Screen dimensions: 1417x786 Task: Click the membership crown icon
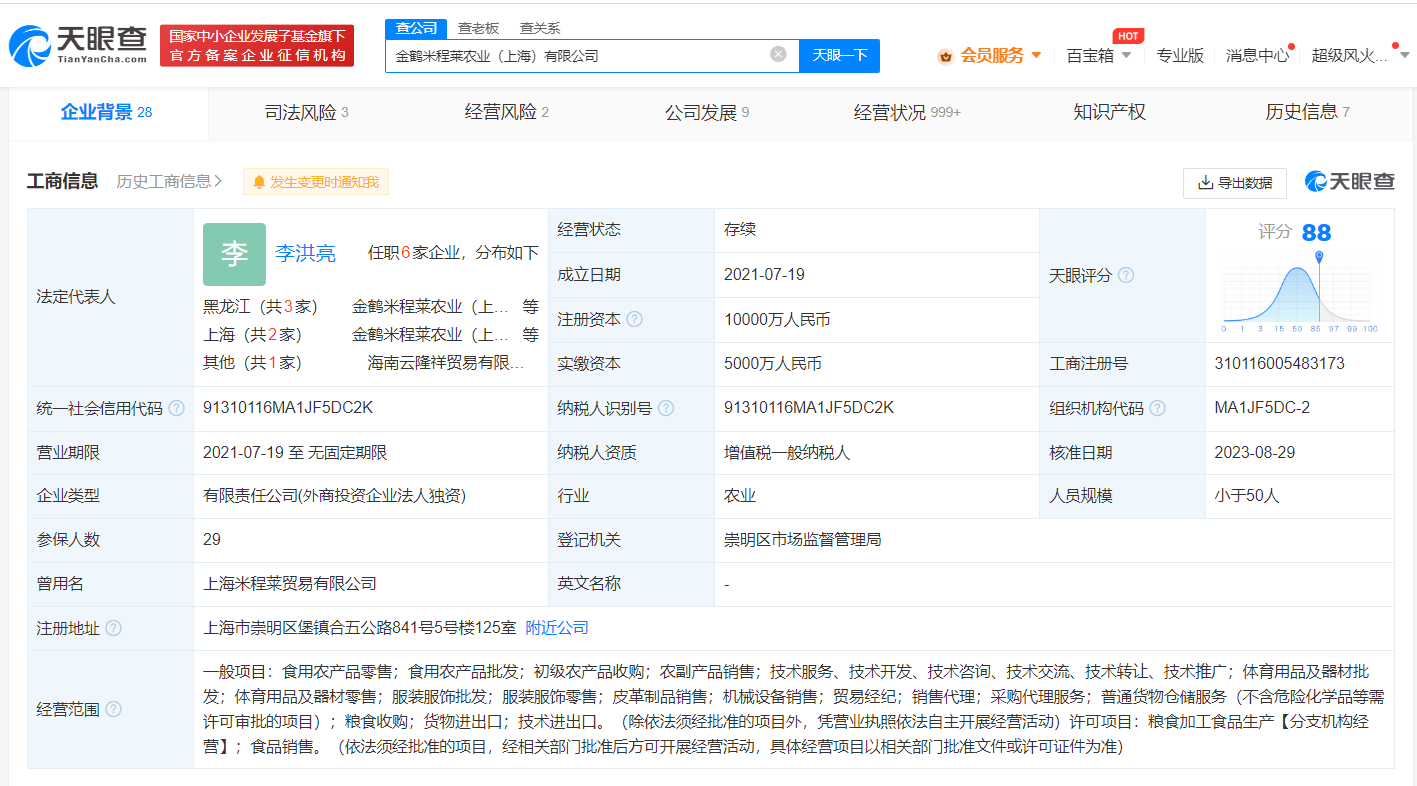click(945, 56)
